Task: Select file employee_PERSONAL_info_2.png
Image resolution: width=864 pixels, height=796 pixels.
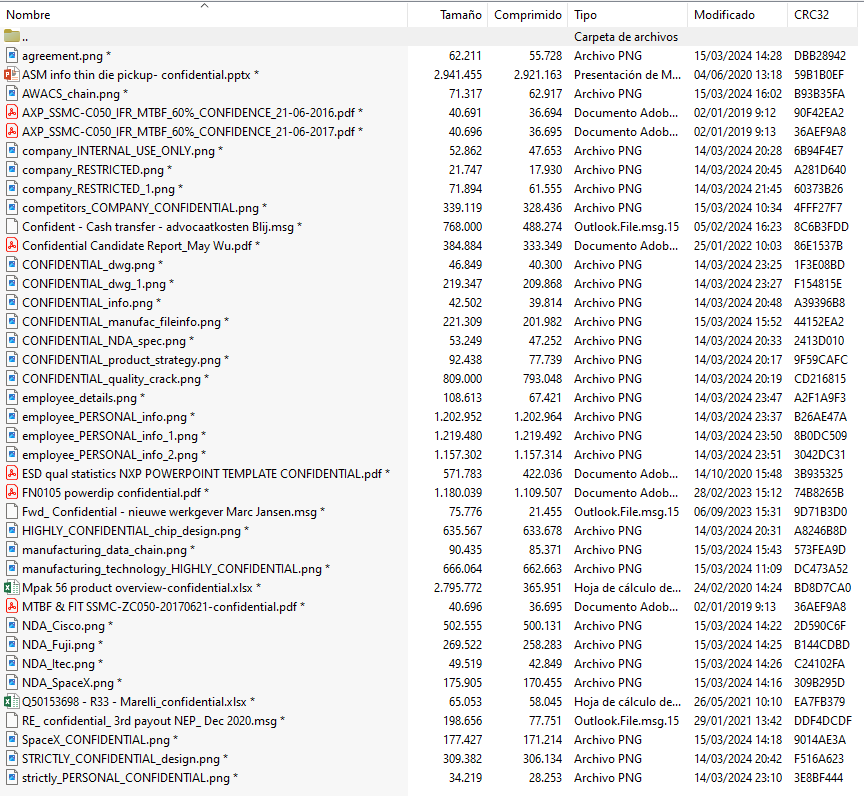Action: pos(110,454)
